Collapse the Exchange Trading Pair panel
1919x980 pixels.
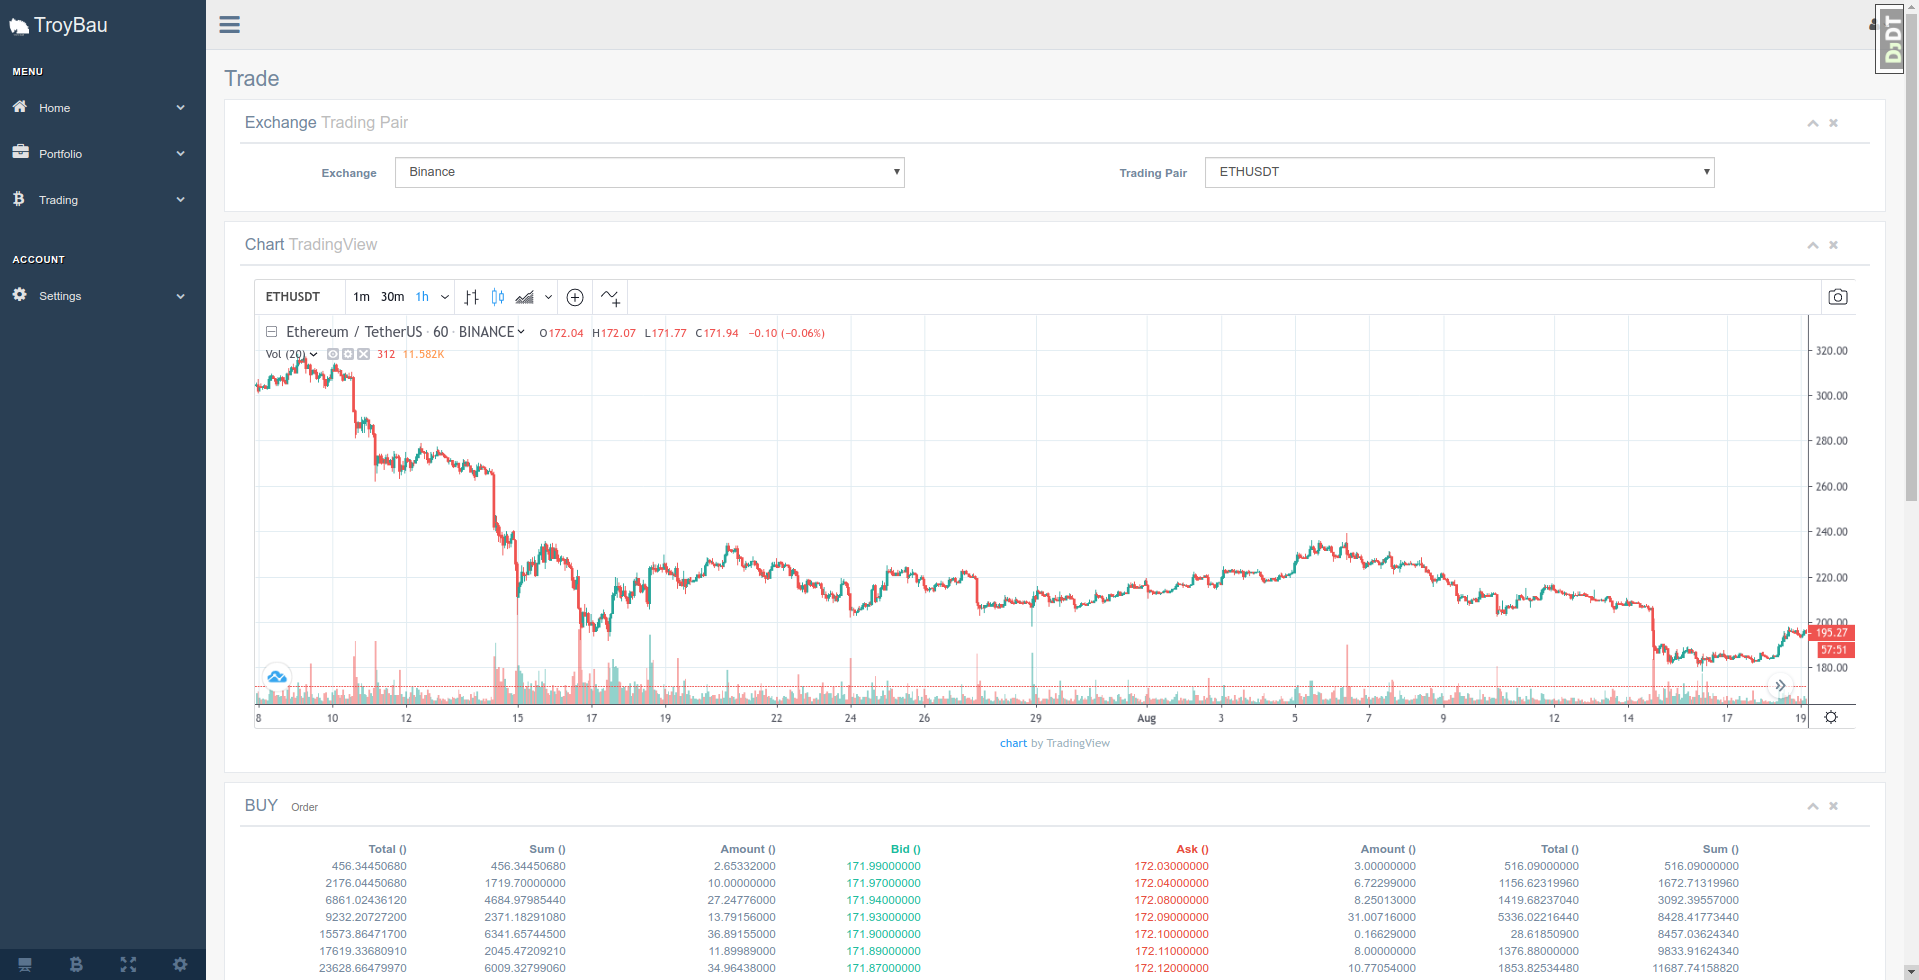pos(1812,123)
